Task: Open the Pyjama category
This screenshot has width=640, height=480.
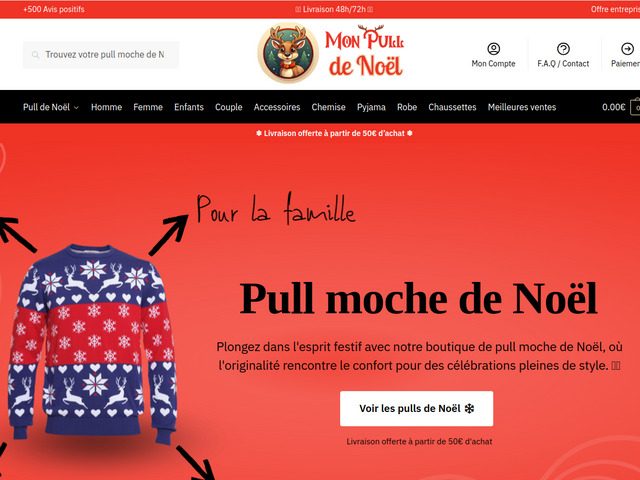Action: pyautogui.click(x=371, y=107)
